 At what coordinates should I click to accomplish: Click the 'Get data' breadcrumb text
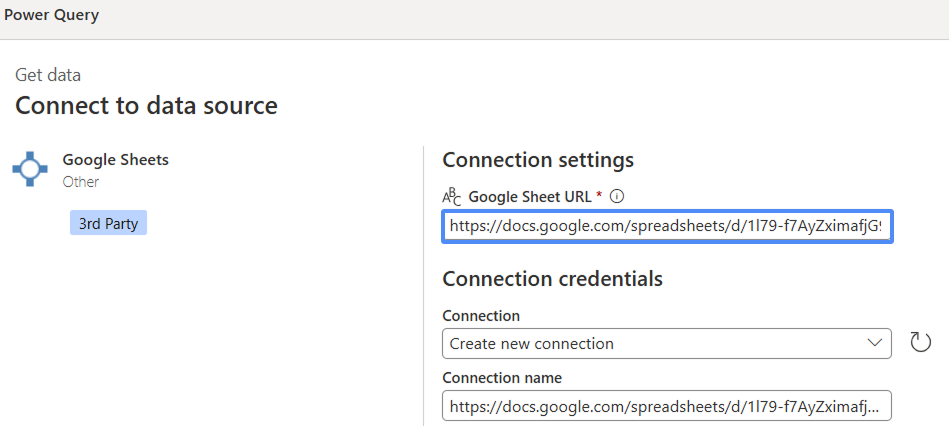[x=48, y=75]
